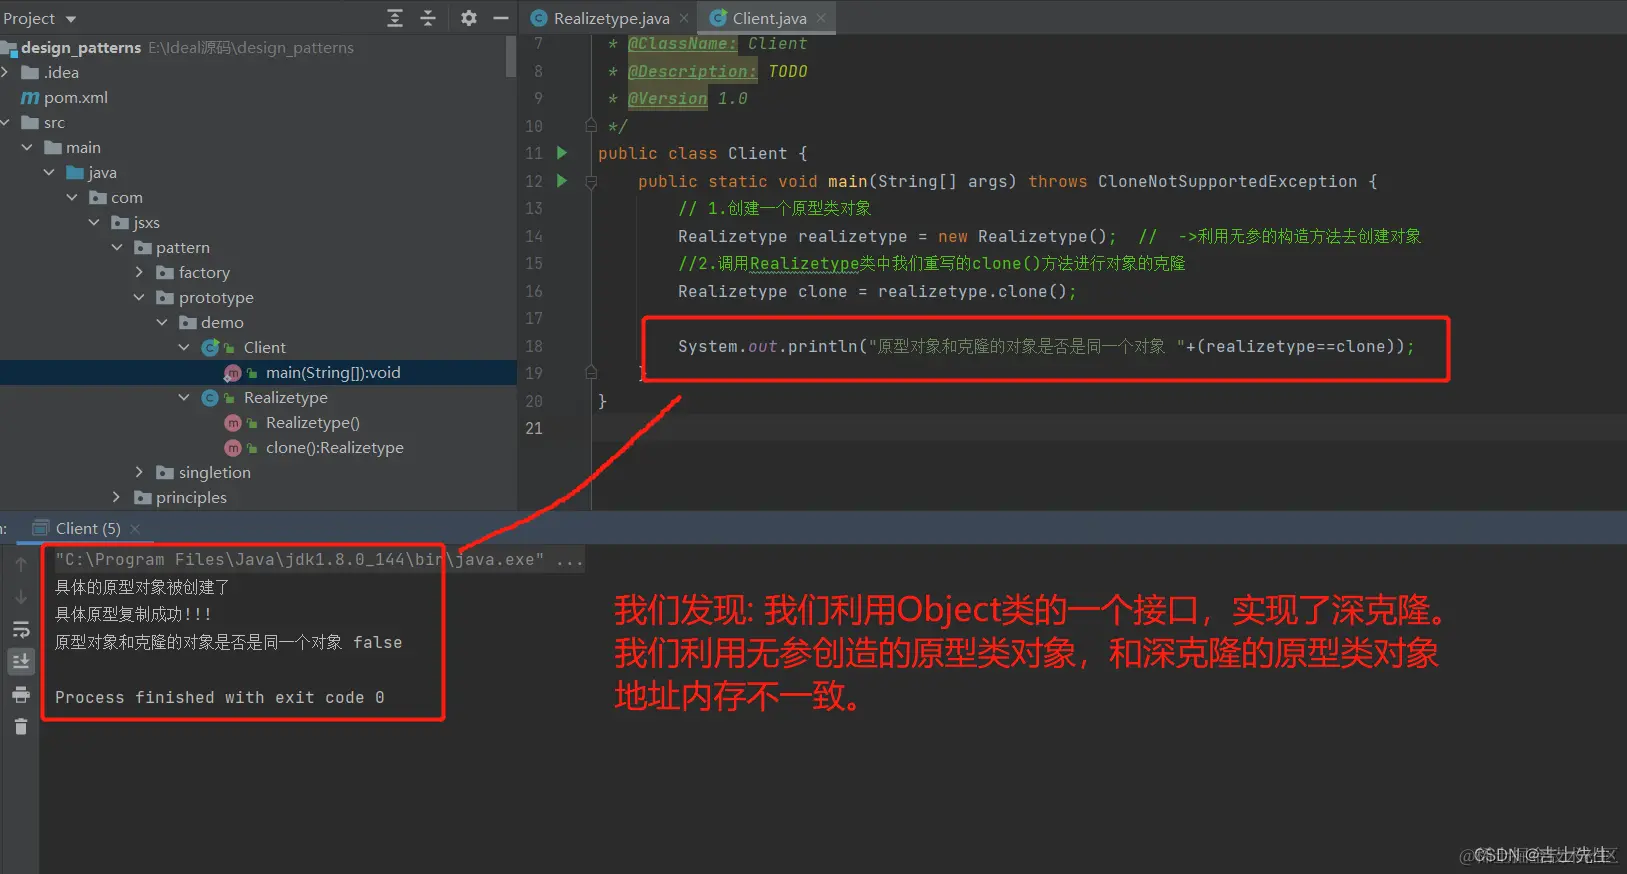
Task: Click the Realizetype.java tab class icon
Action: click(539, 18)
